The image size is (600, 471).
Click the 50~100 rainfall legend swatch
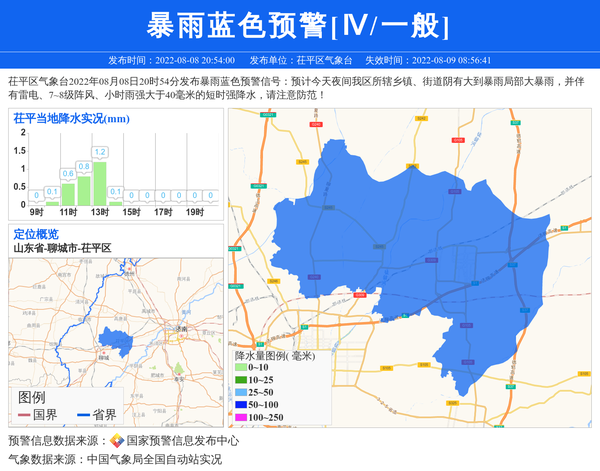(241, 405)
